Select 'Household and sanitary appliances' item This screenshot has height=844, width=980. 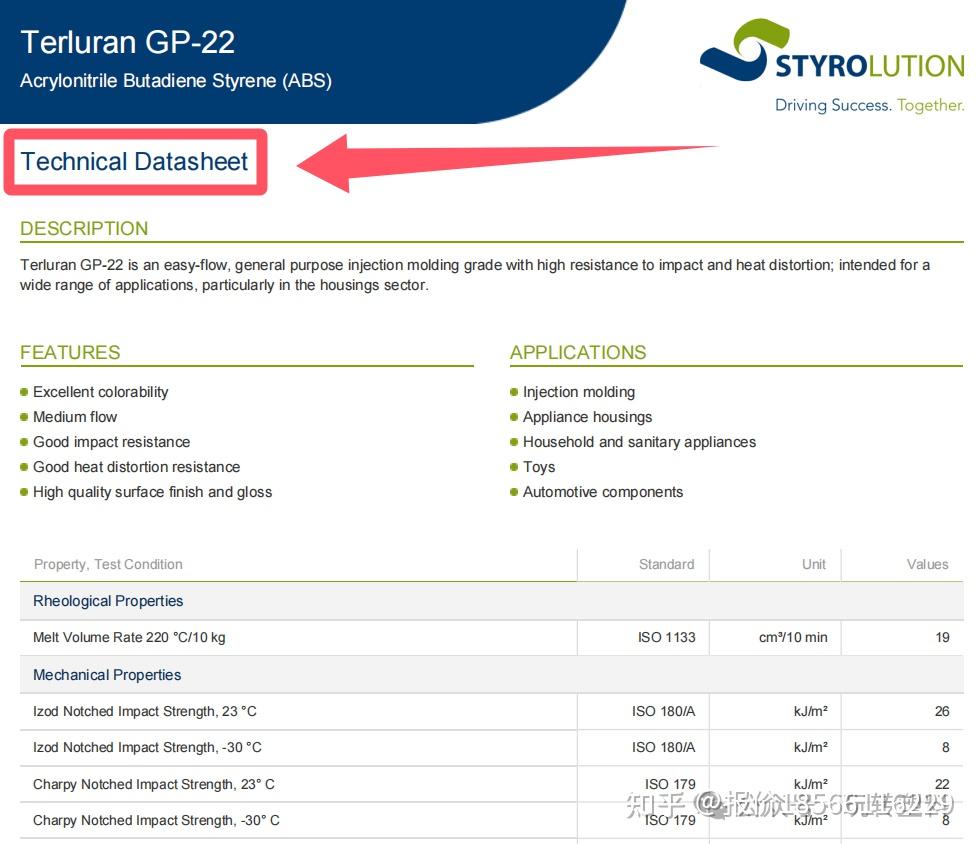tap(639, 442)
